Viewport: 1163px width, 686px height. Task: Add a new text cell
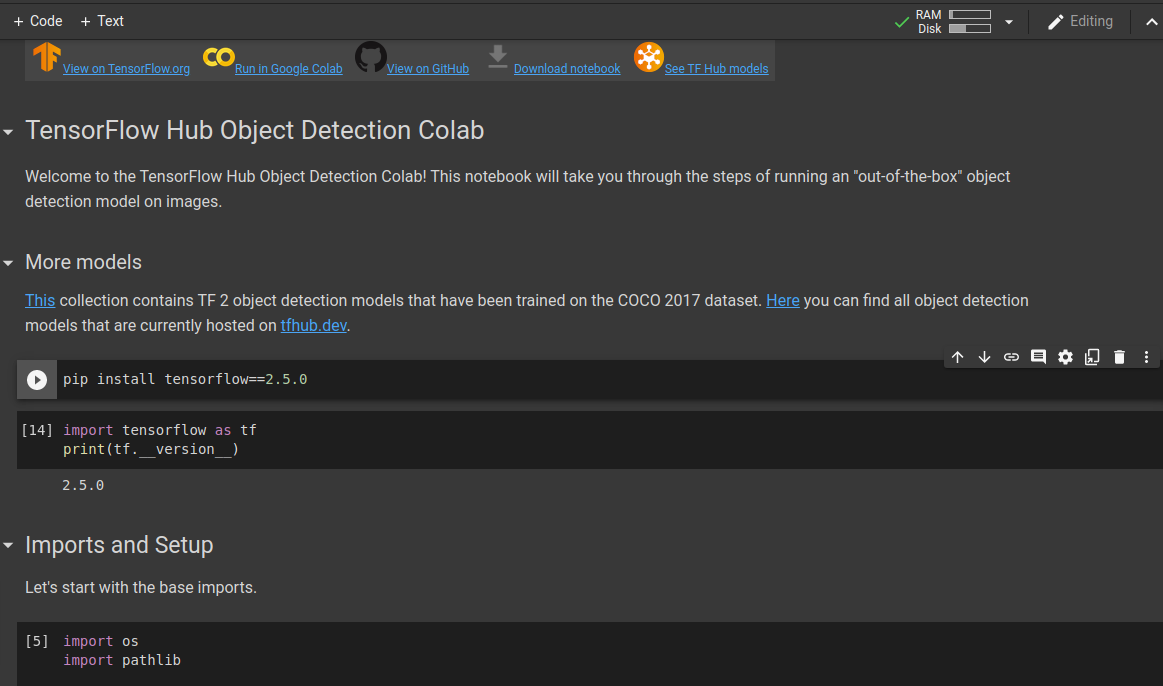[x=102, y=20]
